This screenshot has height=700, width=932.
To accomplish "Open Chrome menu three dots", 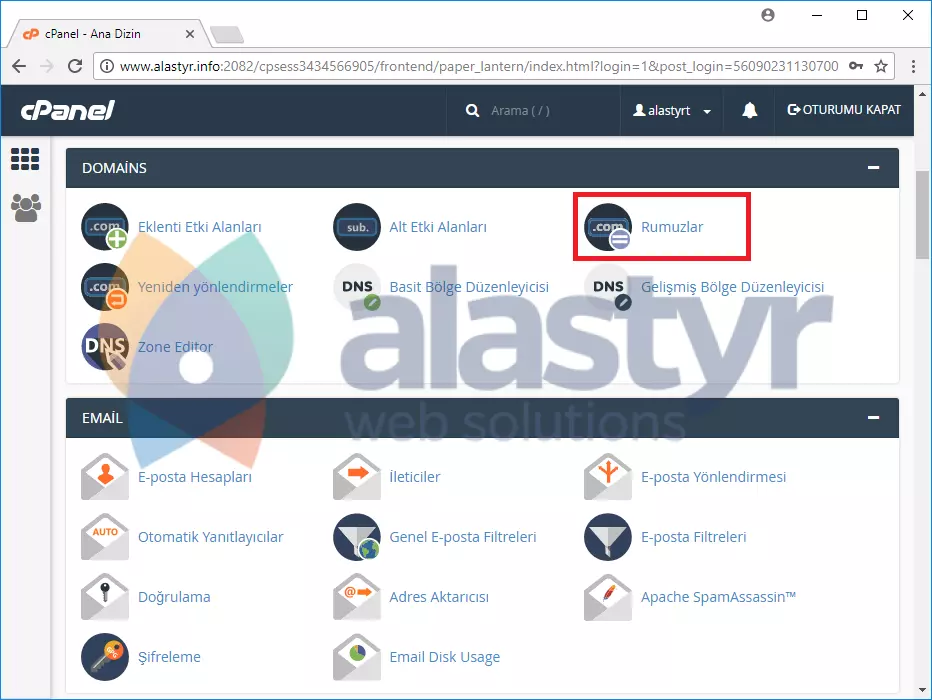I will coord(914,66).
